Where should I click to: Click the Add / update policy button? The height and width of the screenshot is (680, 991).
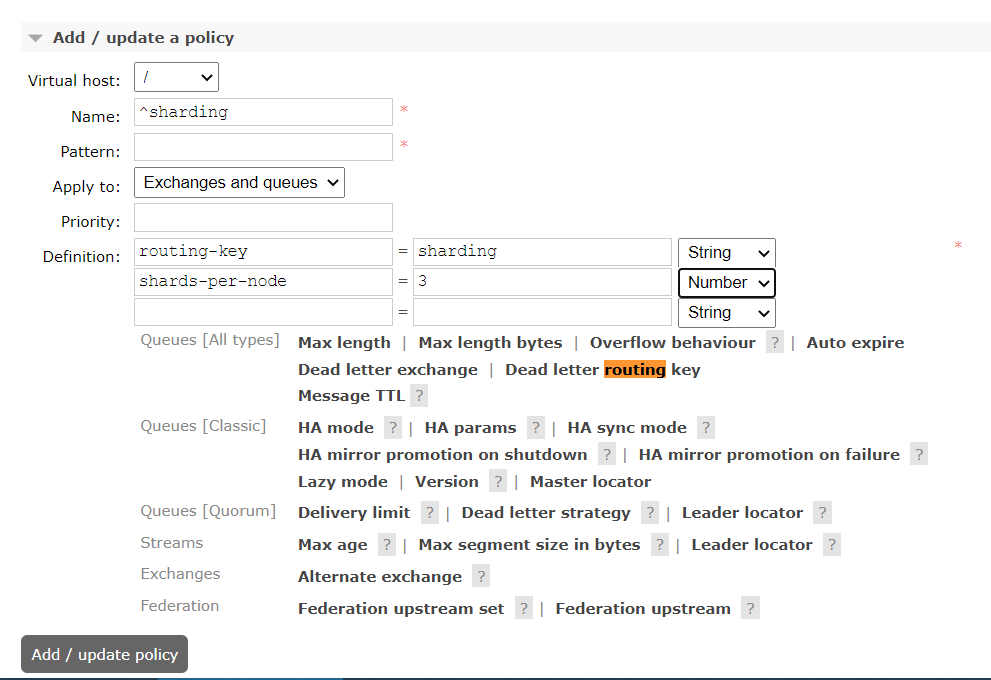tap(104, 655)
